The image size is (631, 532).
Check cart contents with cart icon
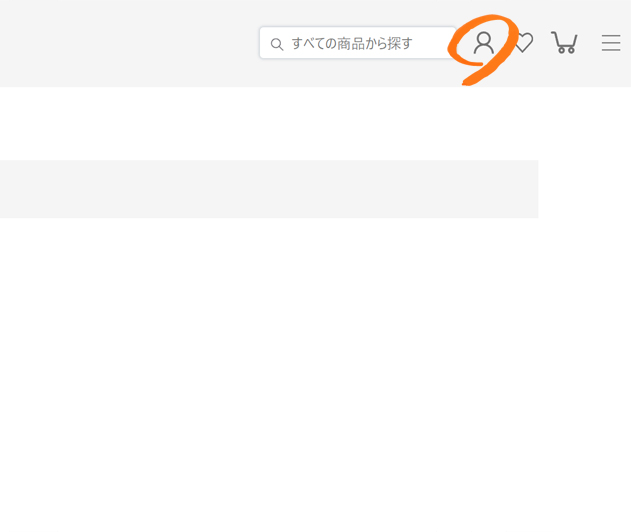click(564, 42)
